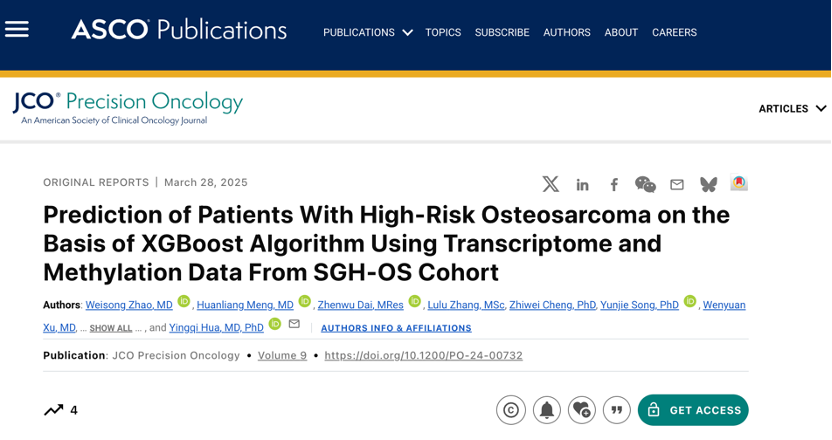Expand the Articles dropdown menu
832x440 pixels.
coord(792,109)
